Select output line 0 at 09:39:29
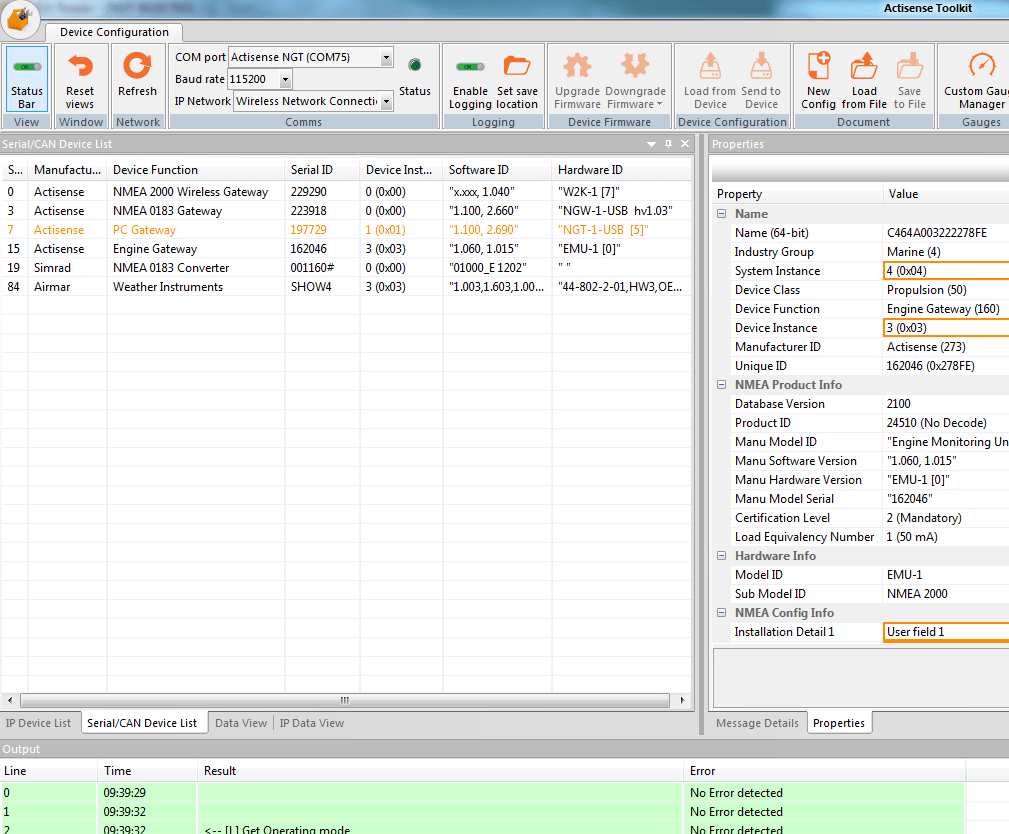The image size is (1009, 834). click(483, 793)
